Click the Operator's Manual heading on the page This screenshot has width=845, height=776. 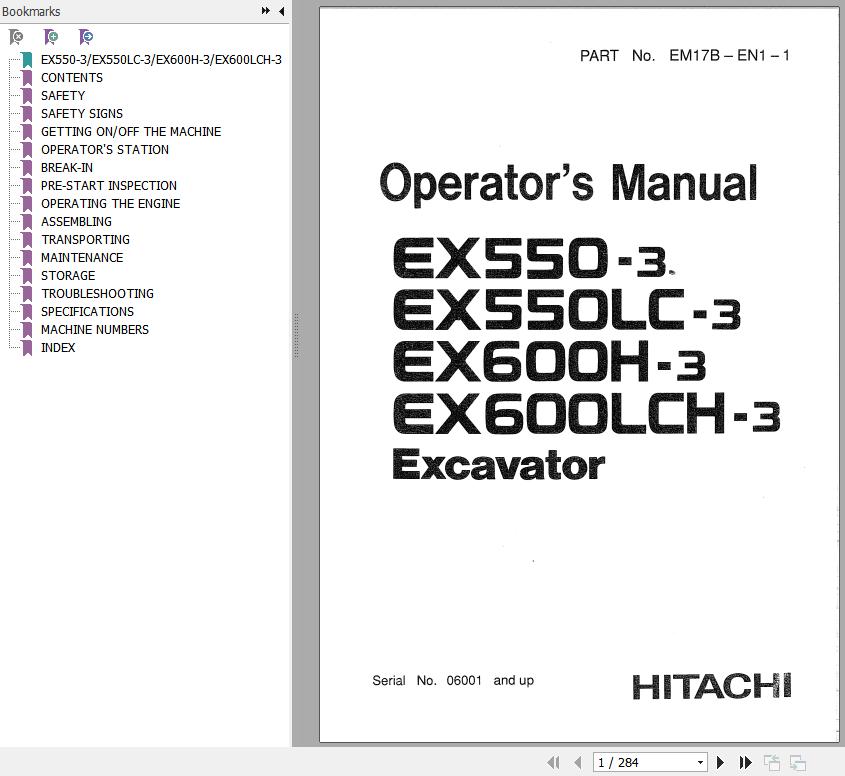pos(569,183)
